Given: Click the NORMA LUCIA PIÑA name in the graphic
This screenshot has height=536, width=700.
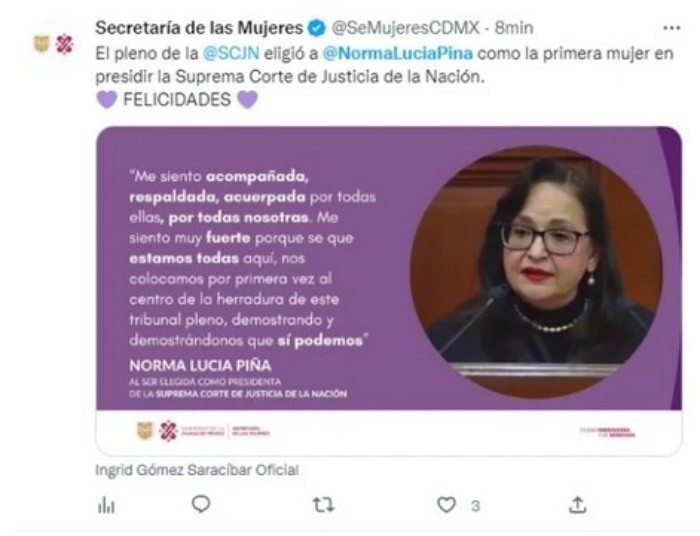Looking at the screenshot, I should (x=200, y=366).
